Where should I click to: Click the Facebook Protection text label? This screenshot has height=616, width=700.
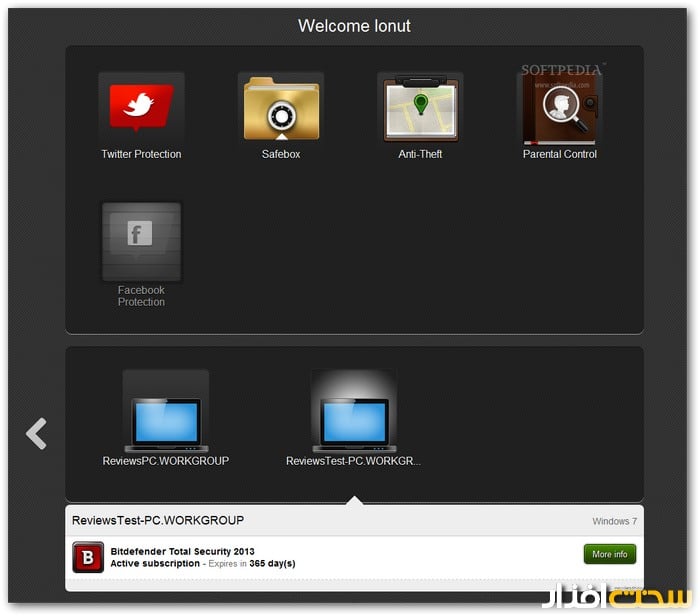click(141, 296)
